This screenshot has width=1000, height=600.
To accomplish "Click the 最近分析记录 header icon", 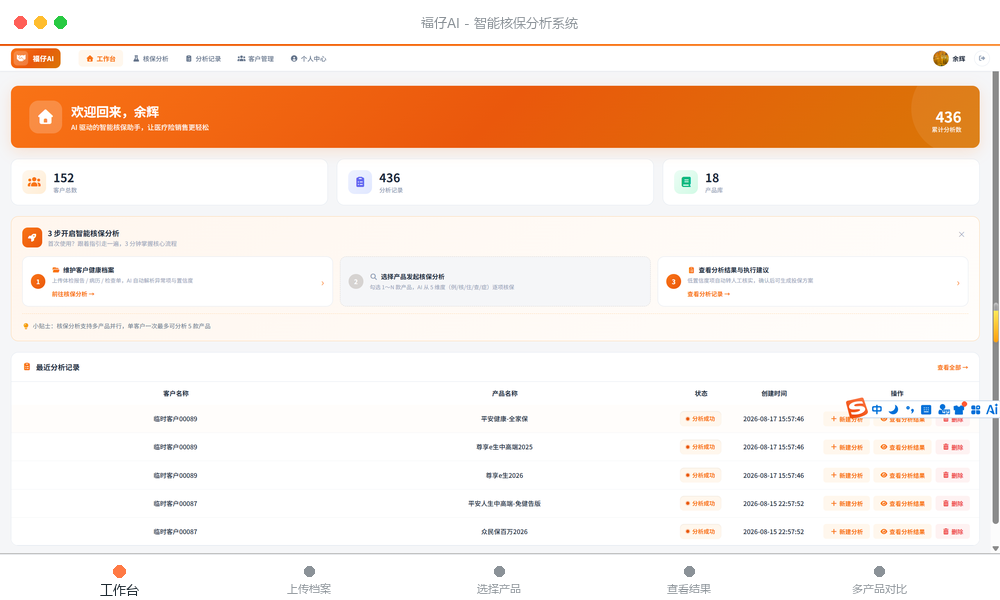I will (x=27, y=367).
